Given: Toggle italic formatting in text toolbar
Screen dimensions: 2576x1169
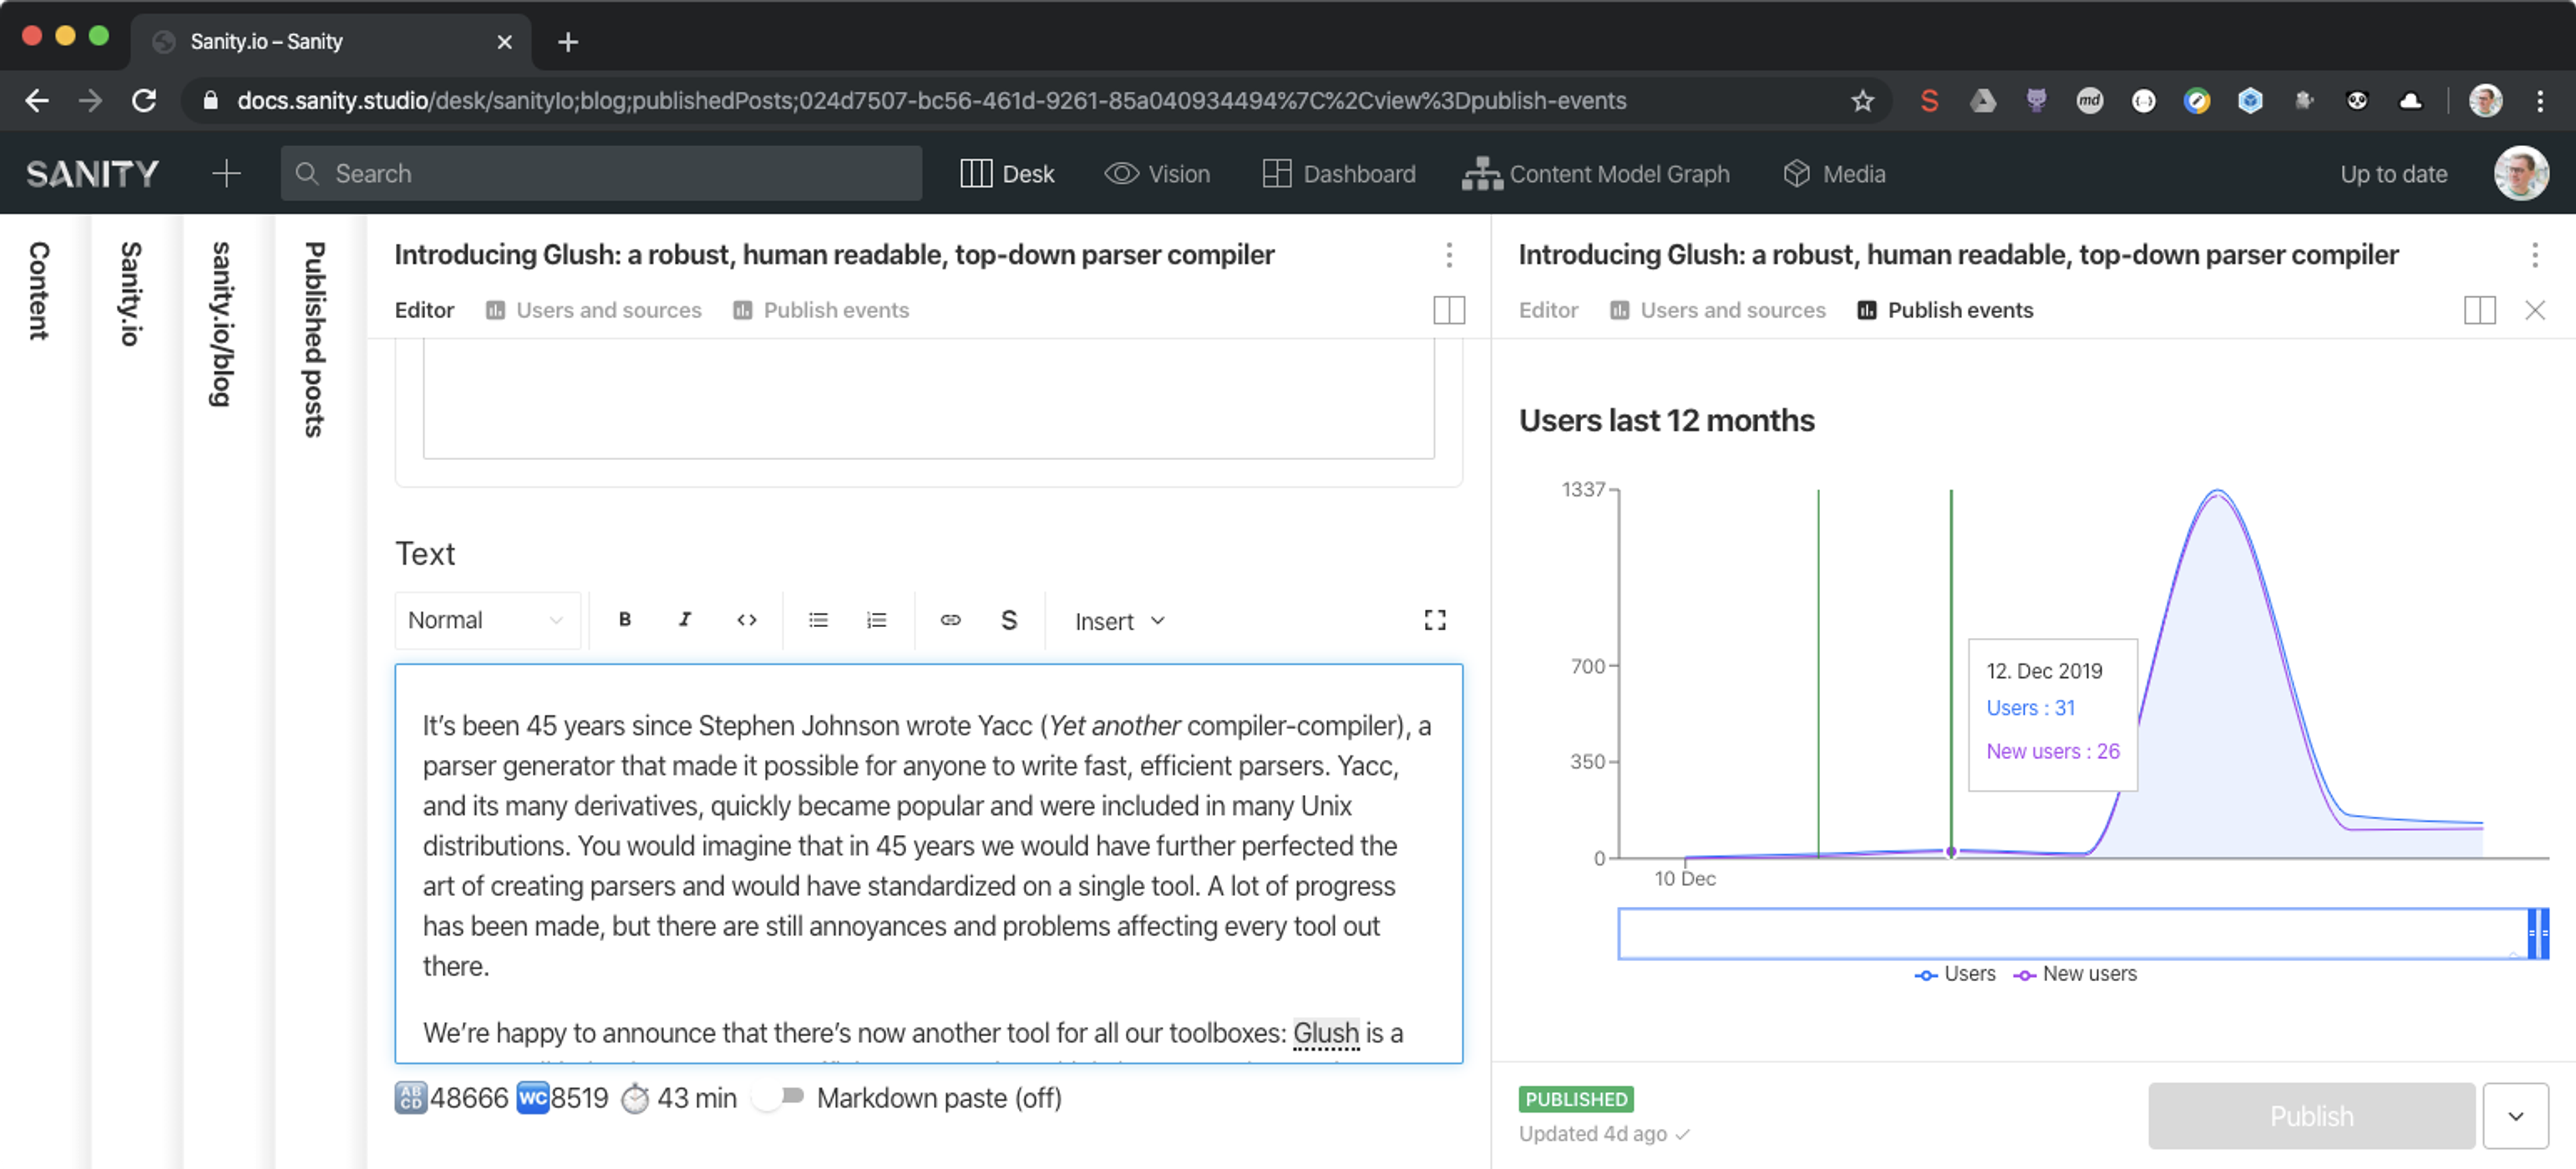Looking at the screenshot, I should (685, 620).
